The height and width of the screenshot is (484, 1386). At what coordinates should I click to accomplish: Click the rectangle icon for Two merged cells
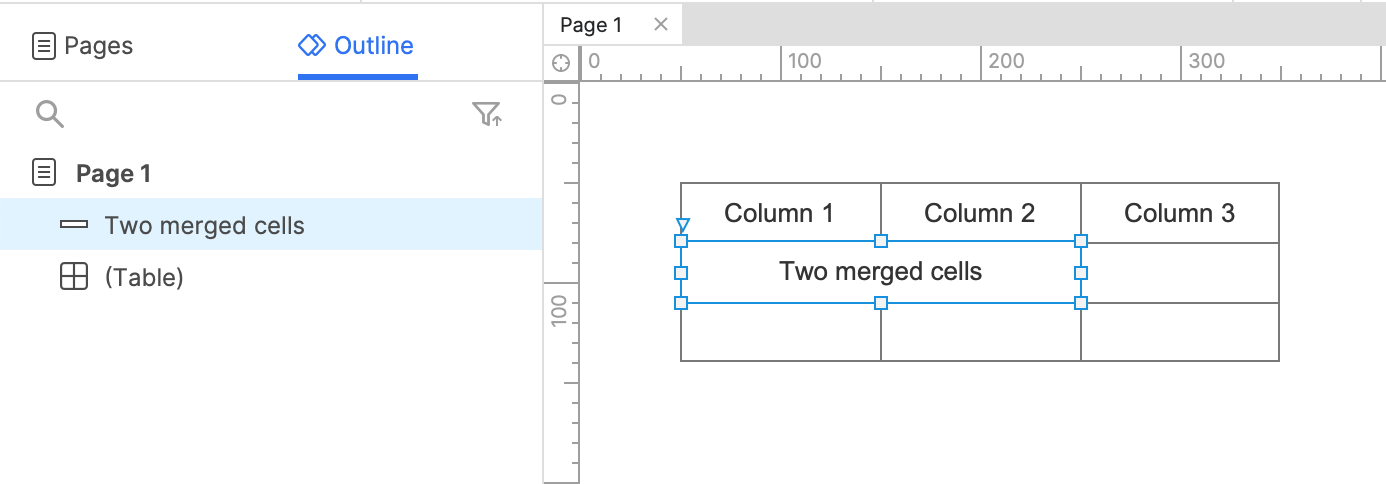pyautogui.click(x=74, y=225)
